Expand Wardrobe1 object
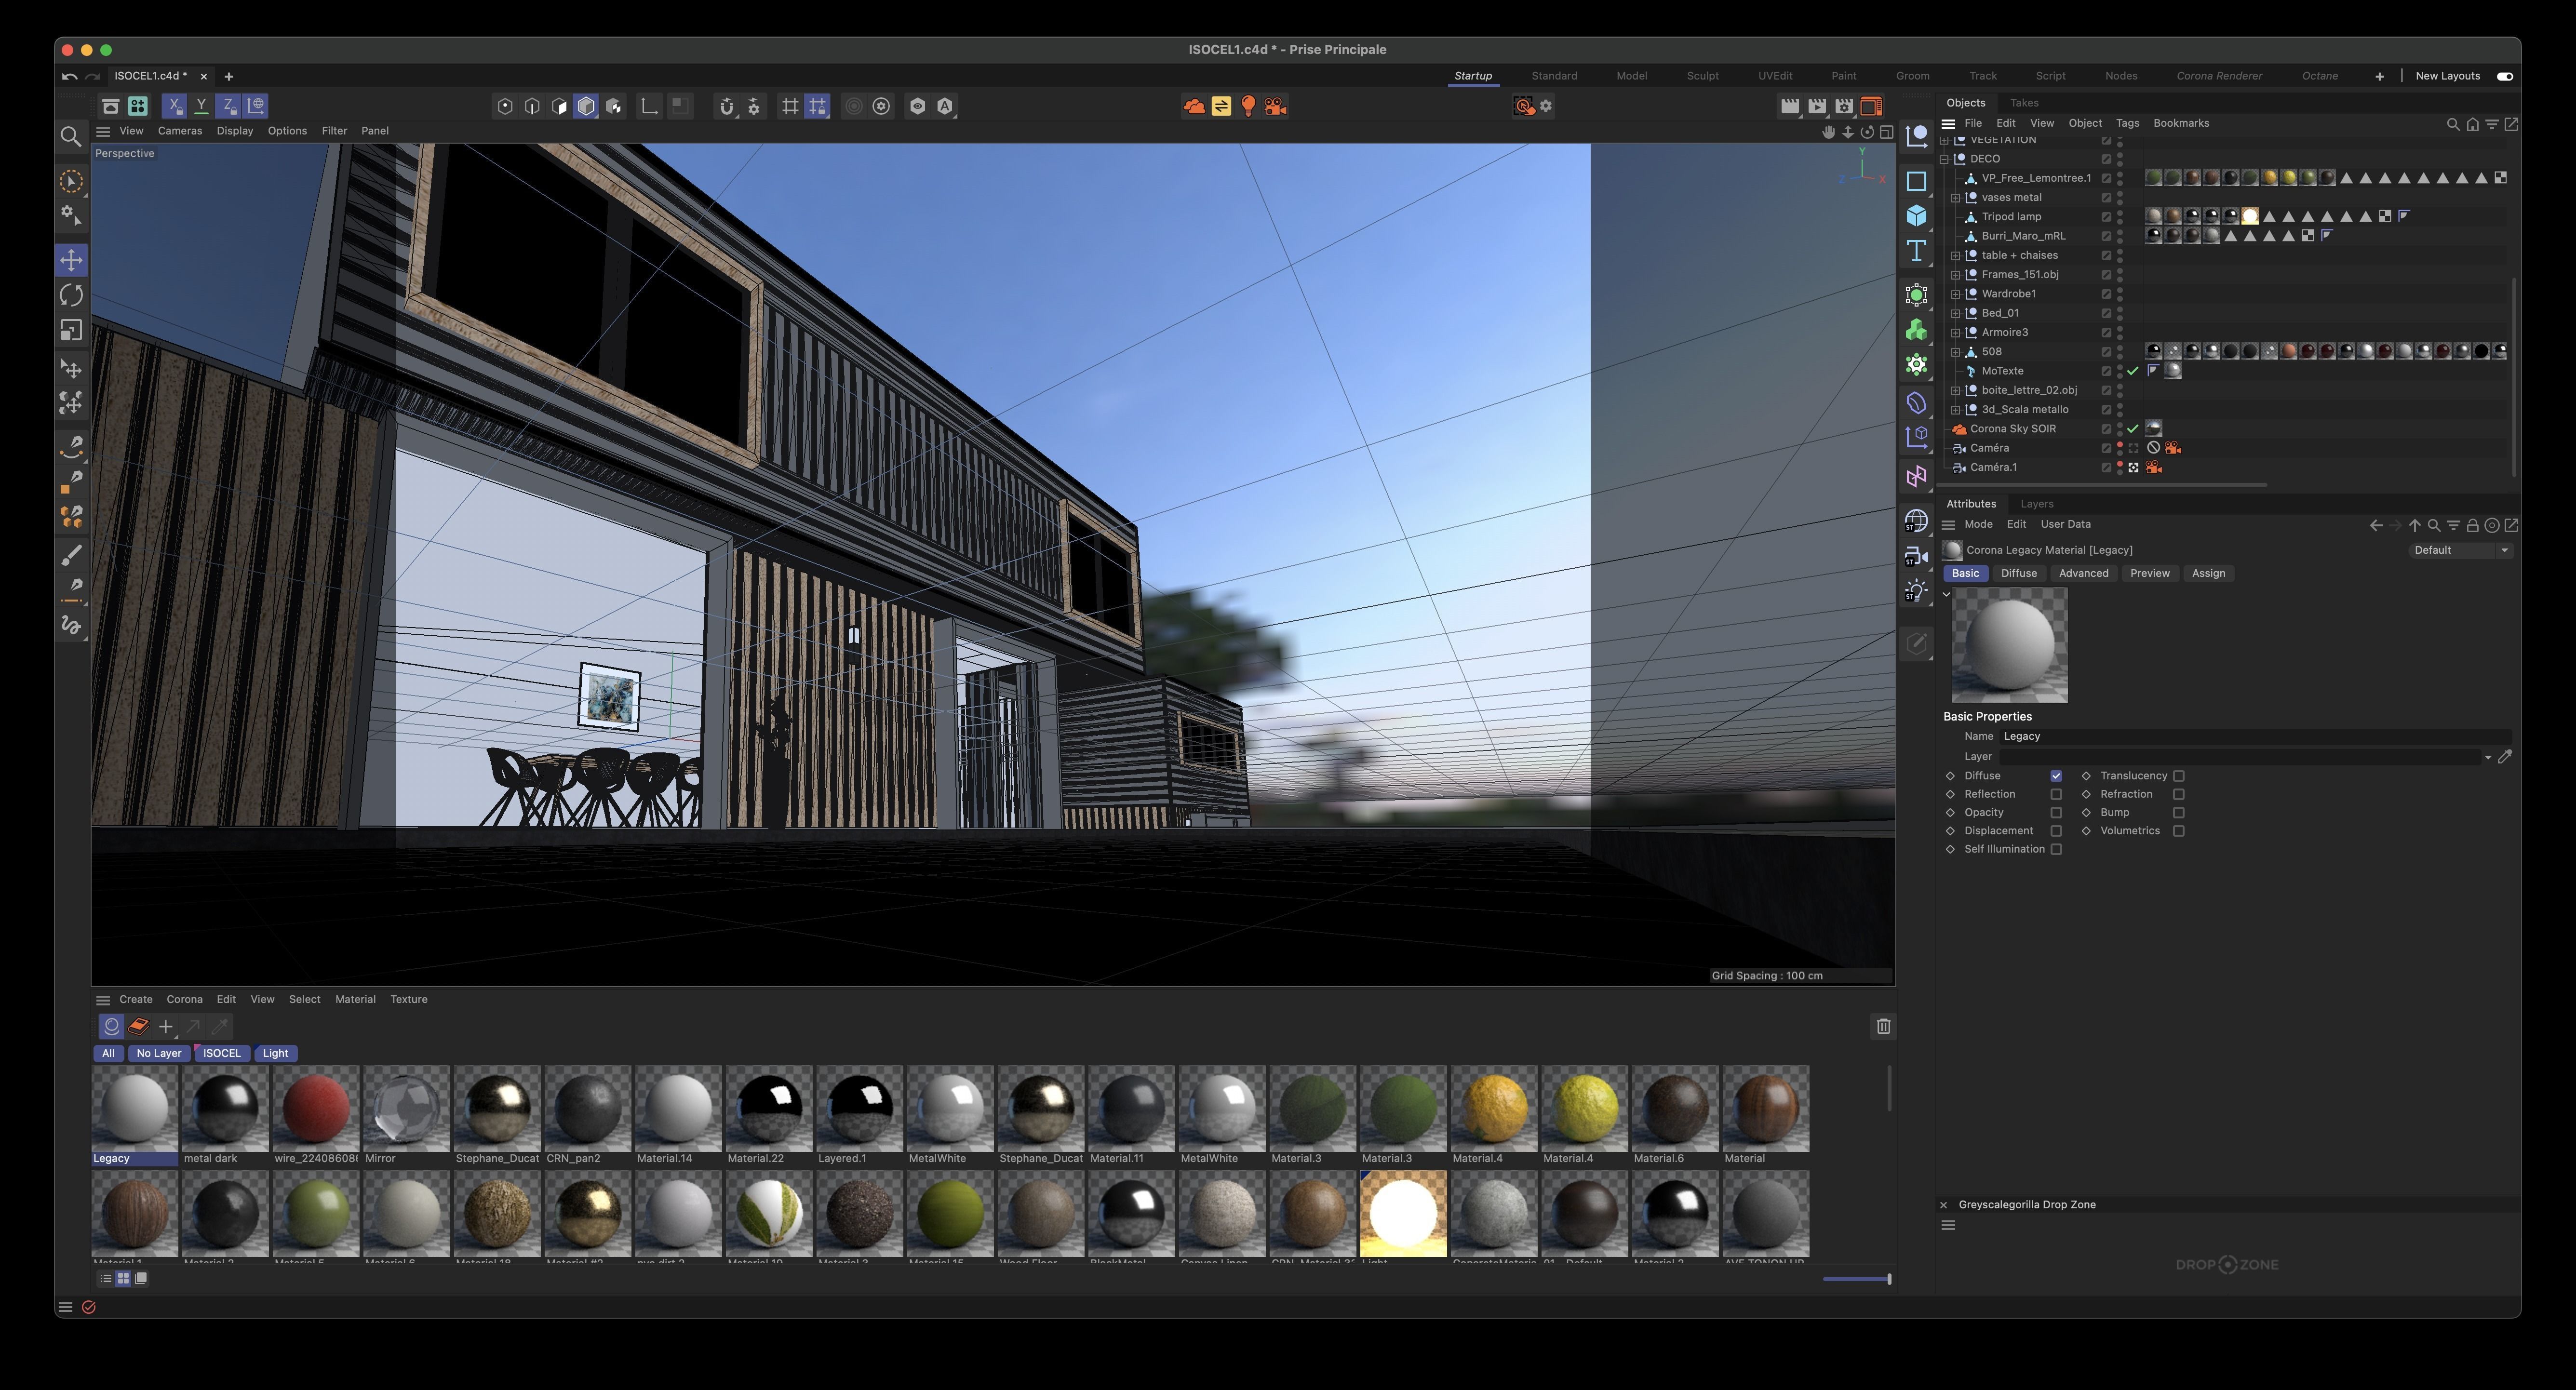The height and width of the screenshot is (1390, 2576). 1955,294
